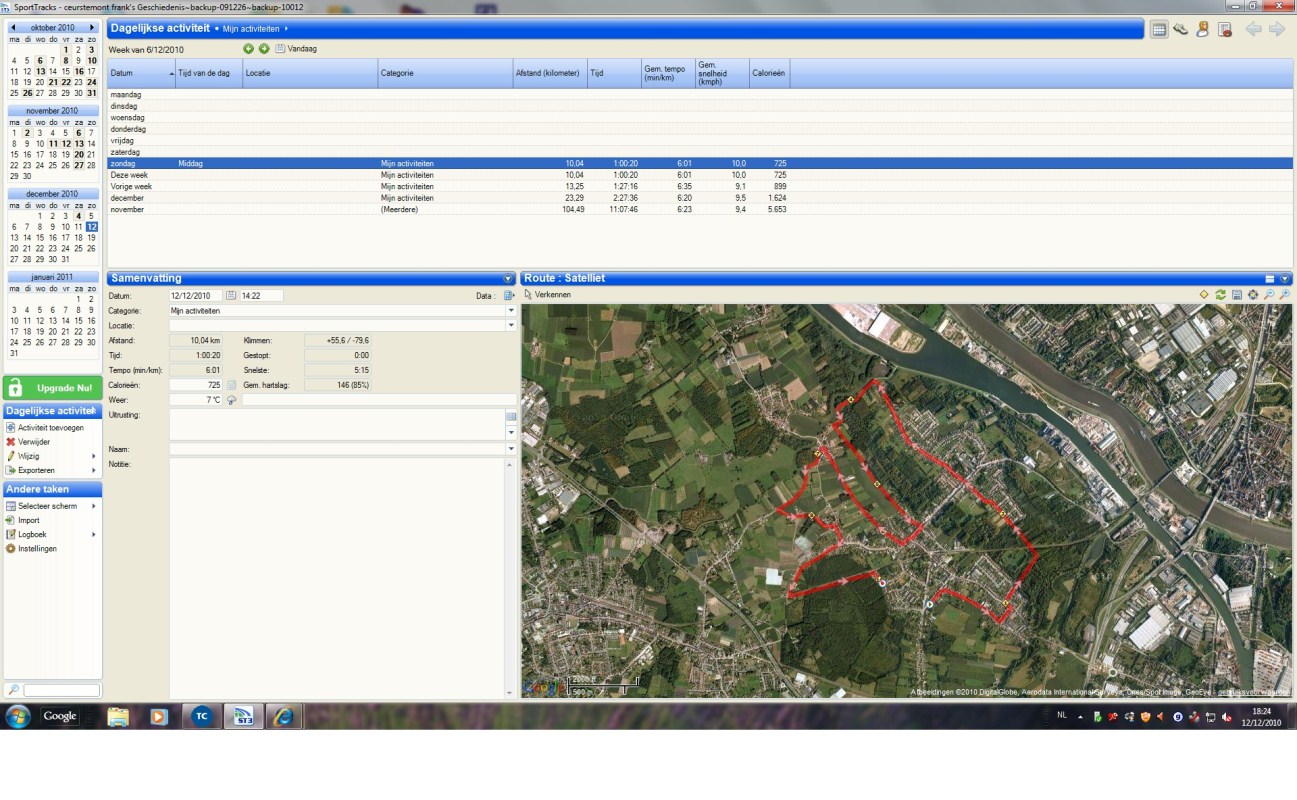Open the Route panel options arrow
Viewport: 1297px width, 800px height.
(1285, 278)
